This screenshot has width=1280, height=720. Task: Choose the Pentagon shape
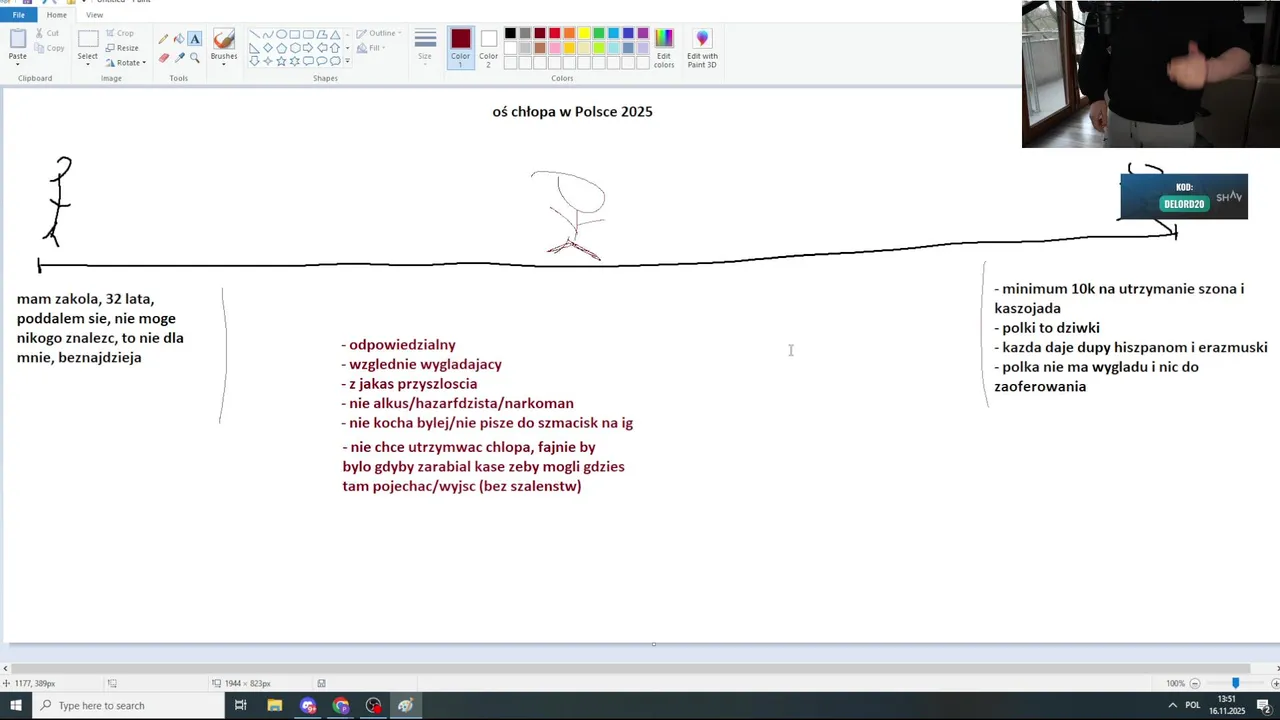click(281, 47)
